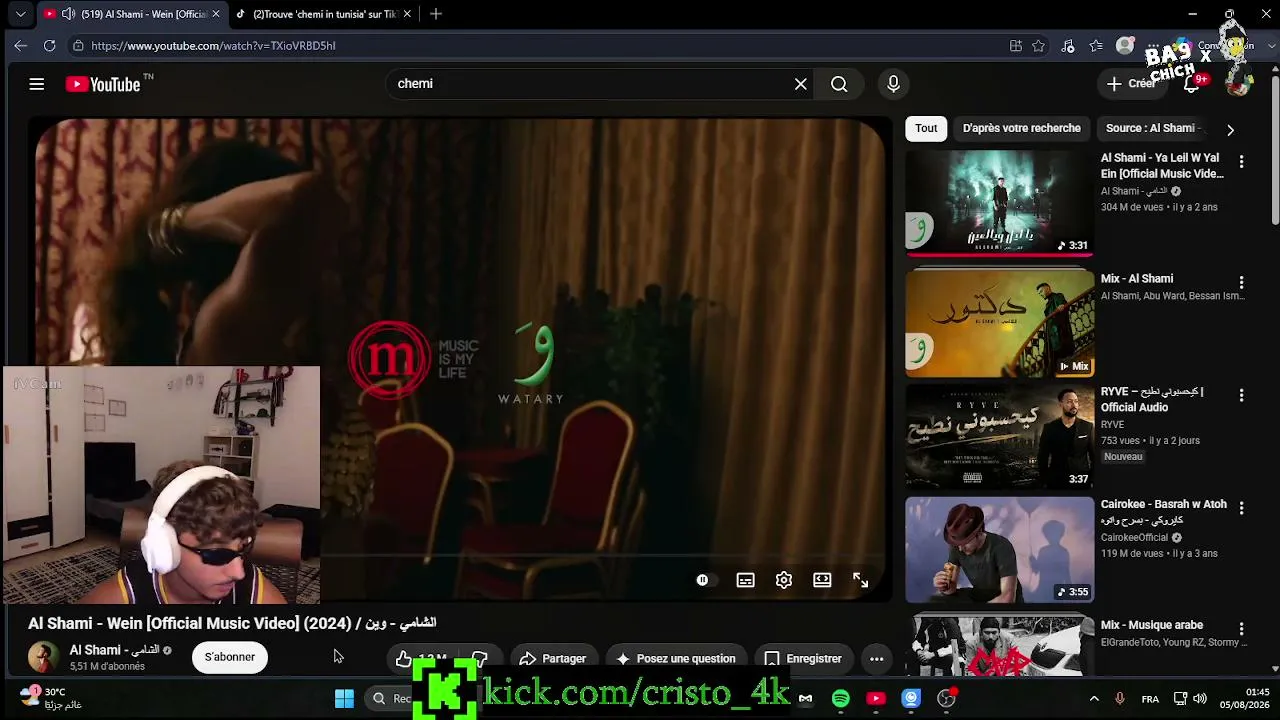Show hidden system tray icons

pos(1094,699)
